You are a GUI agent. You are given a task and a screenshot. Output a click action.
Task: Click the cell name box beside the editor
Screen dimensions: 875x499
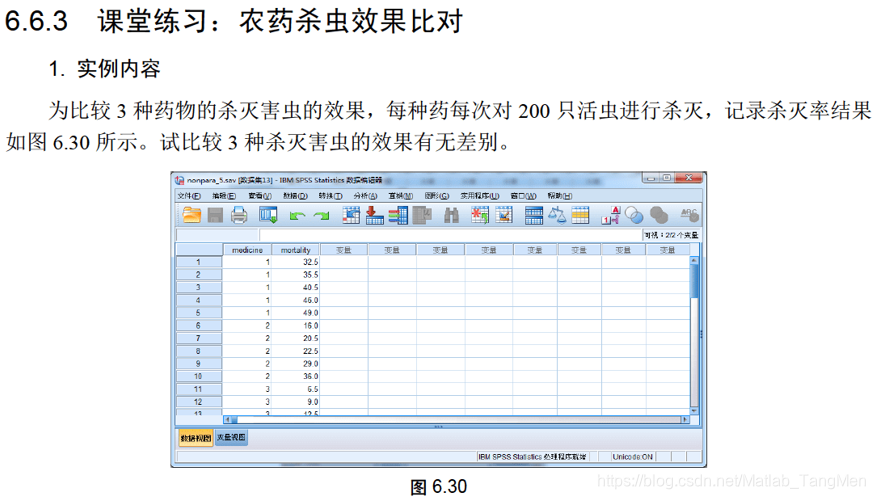coord(217,235)
